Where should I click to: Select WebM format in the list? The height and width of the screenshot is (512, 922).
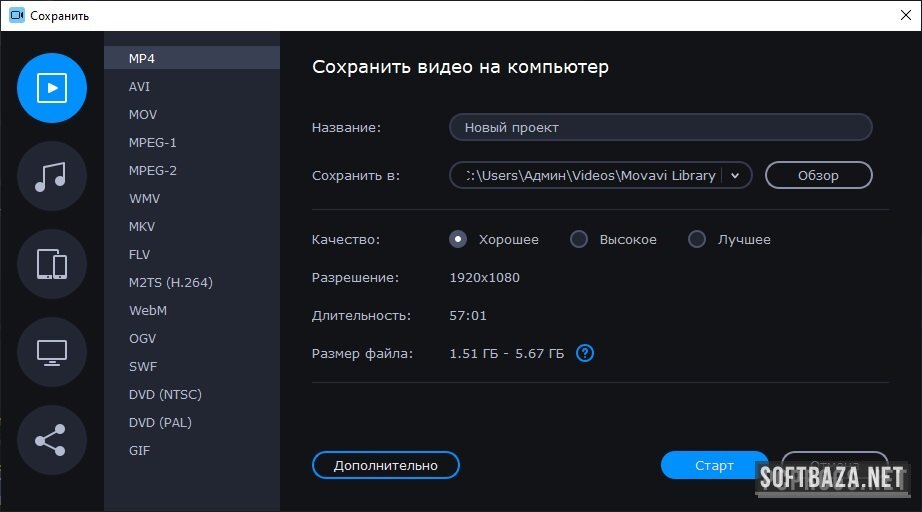pos(148,311)
